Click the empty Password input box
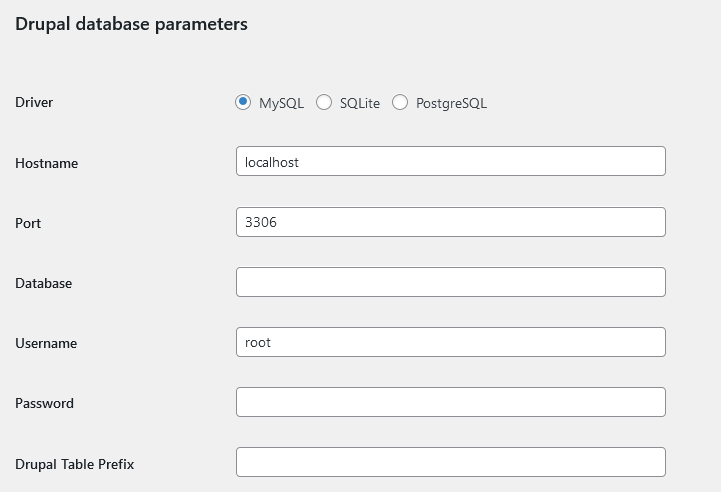The image size is (721, 492). click(x=450, y=402)
